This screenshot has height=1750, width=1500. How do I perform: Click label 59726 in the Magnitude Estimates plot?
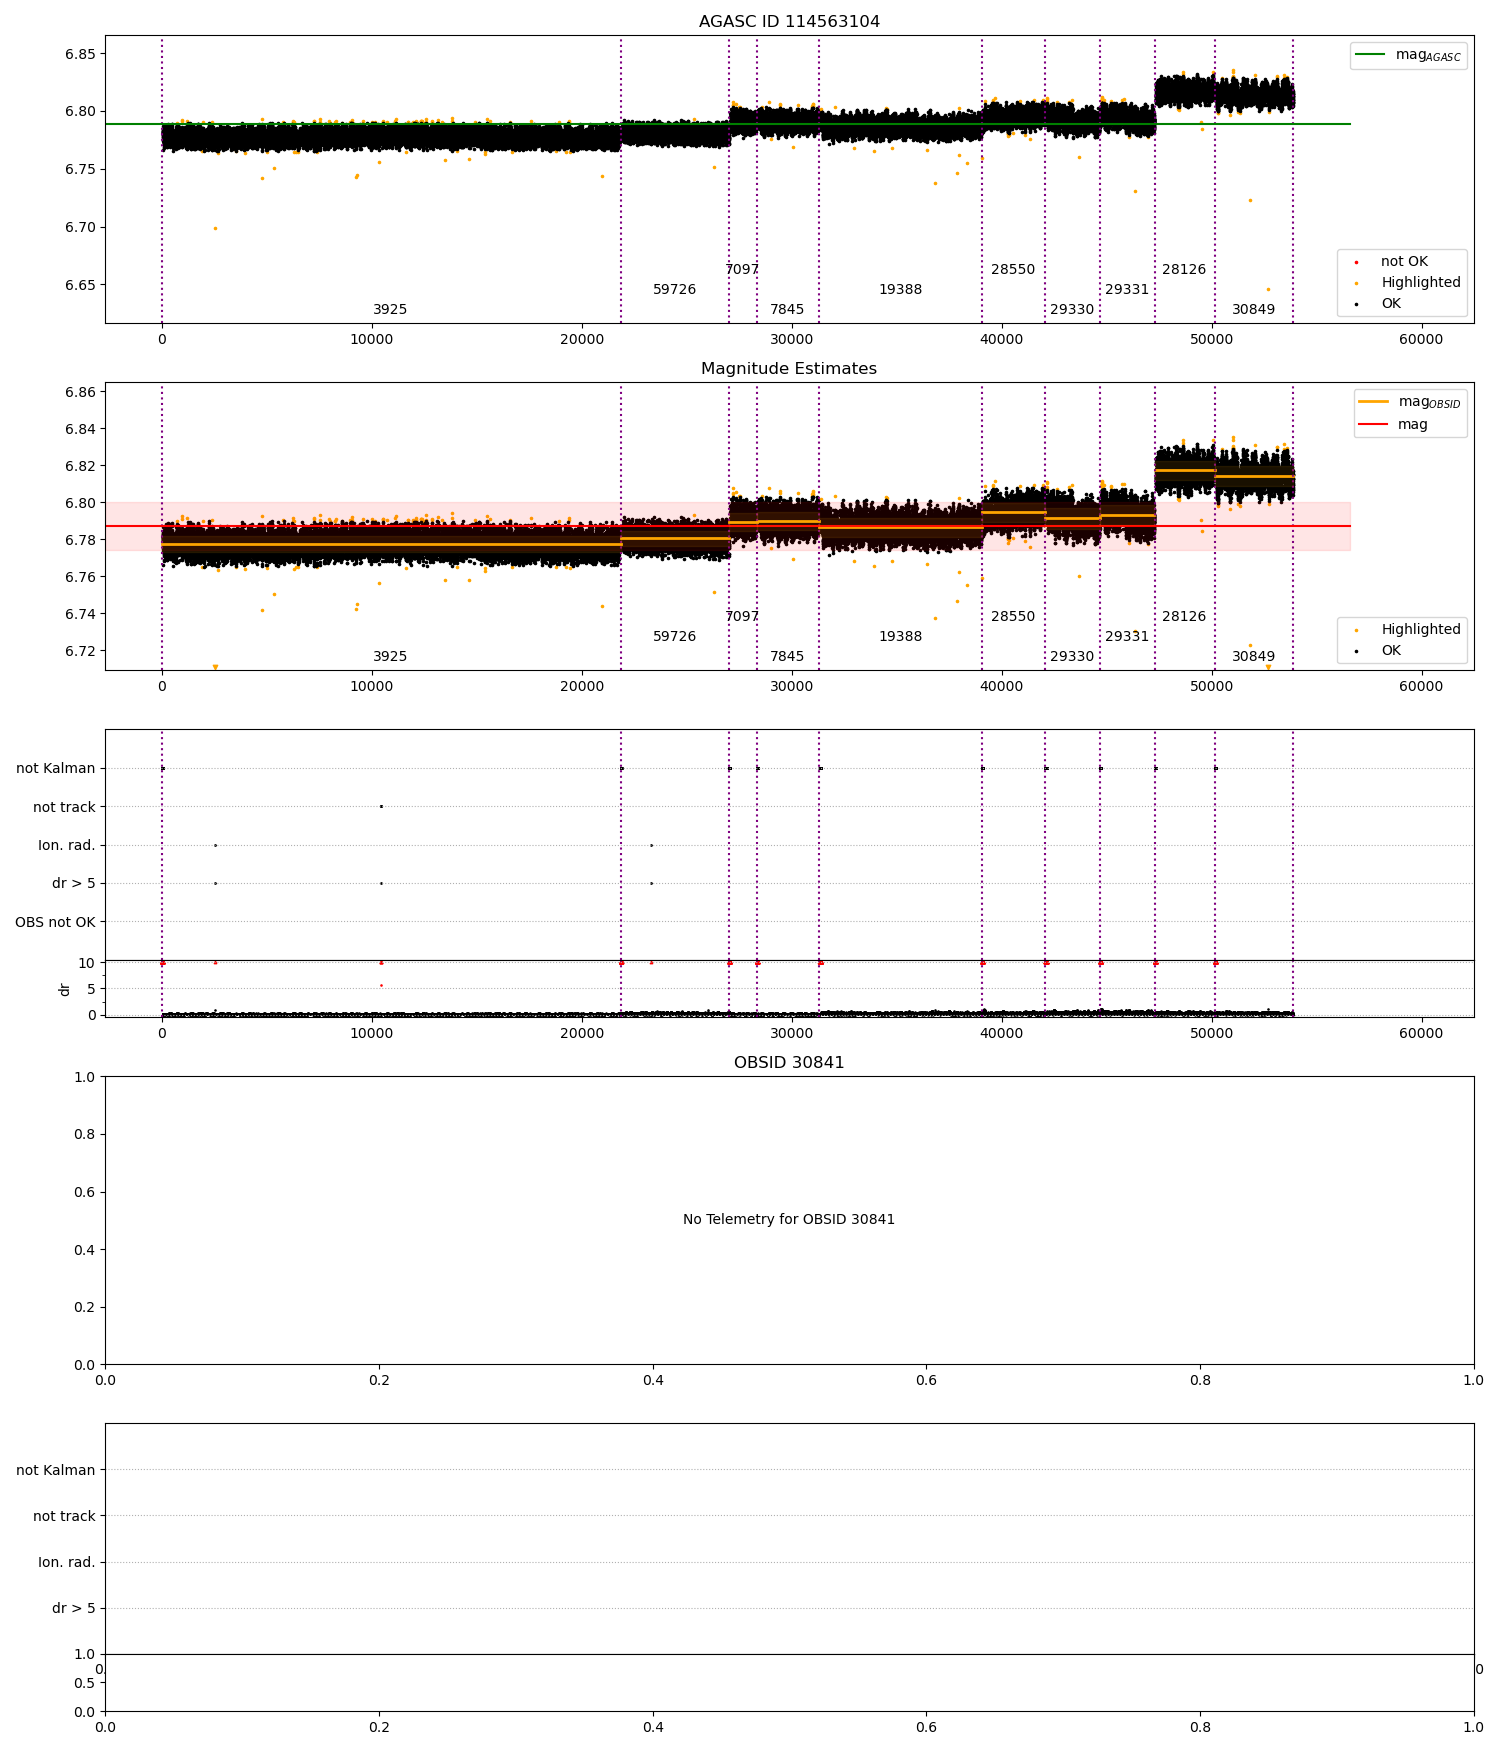pyautogui.click(x=675, y=637)
